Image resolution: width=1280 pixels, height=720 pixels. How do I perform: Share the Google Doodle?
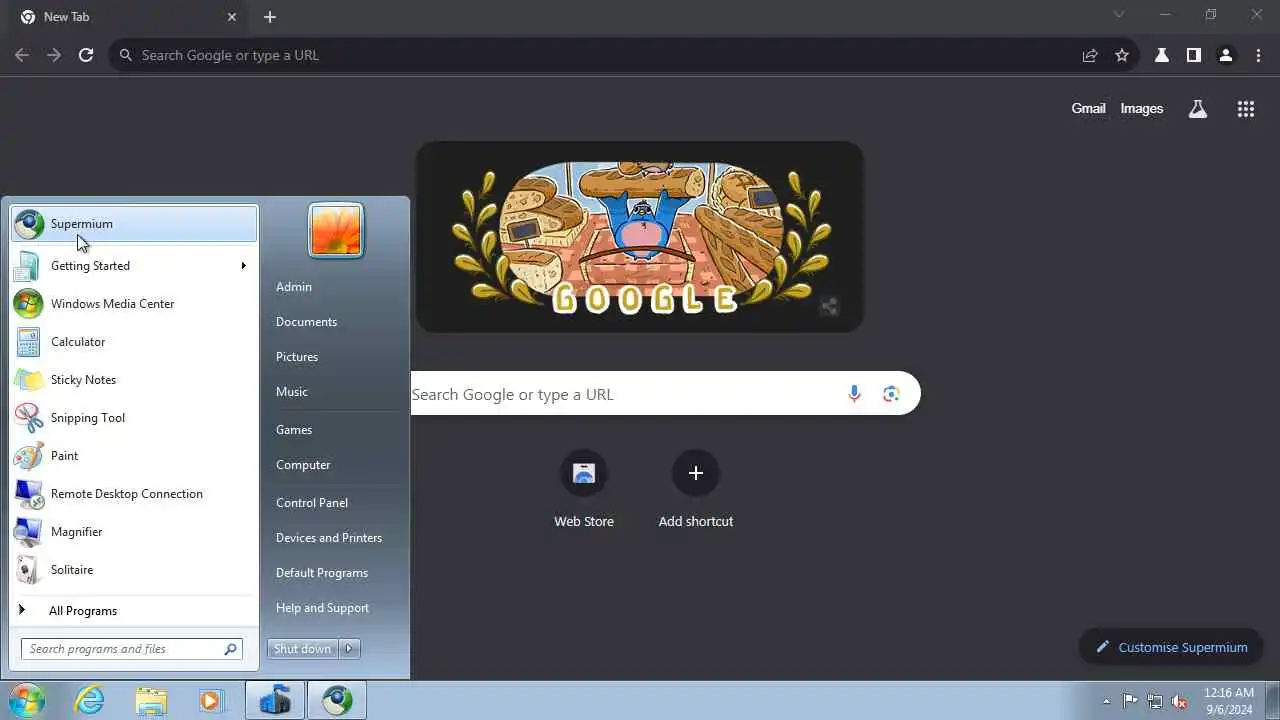[x=829, y=307]
